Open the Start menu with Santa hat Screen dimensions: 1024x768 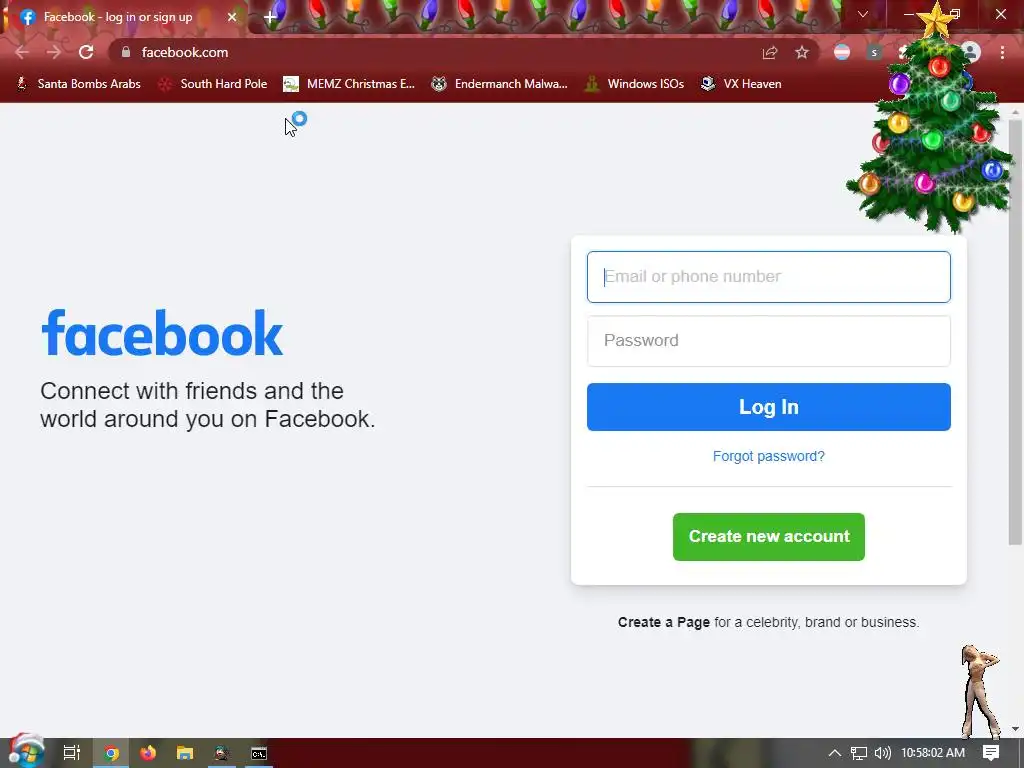coord(26,752)
